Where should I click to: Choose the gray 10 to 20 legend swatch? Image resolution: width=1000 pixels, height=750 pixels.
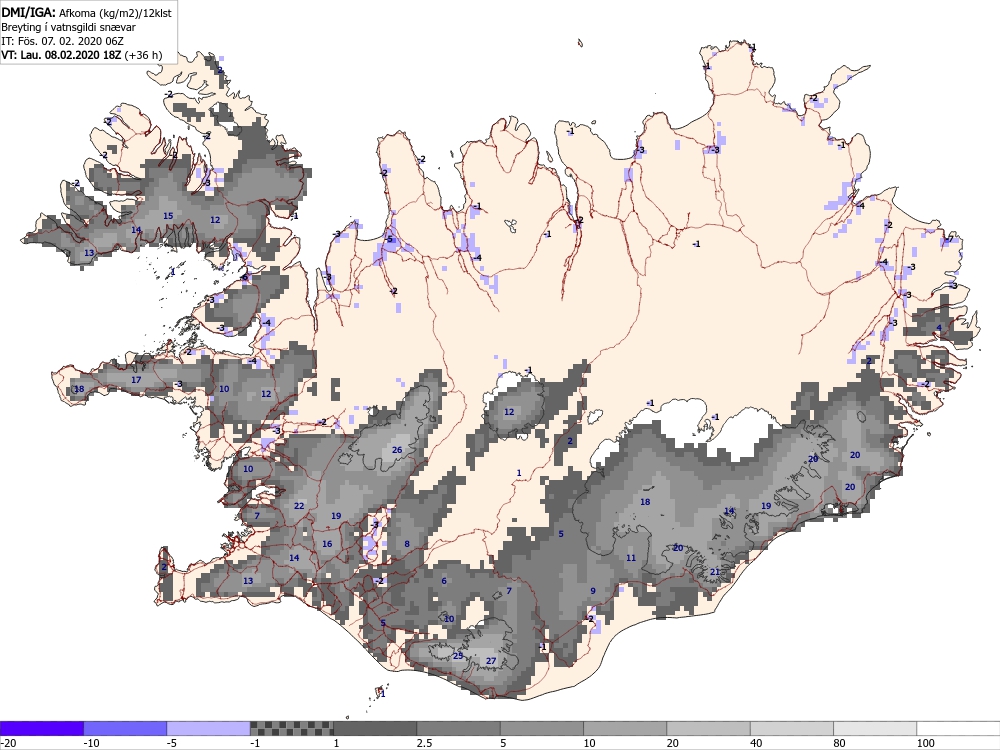(625, 728)
